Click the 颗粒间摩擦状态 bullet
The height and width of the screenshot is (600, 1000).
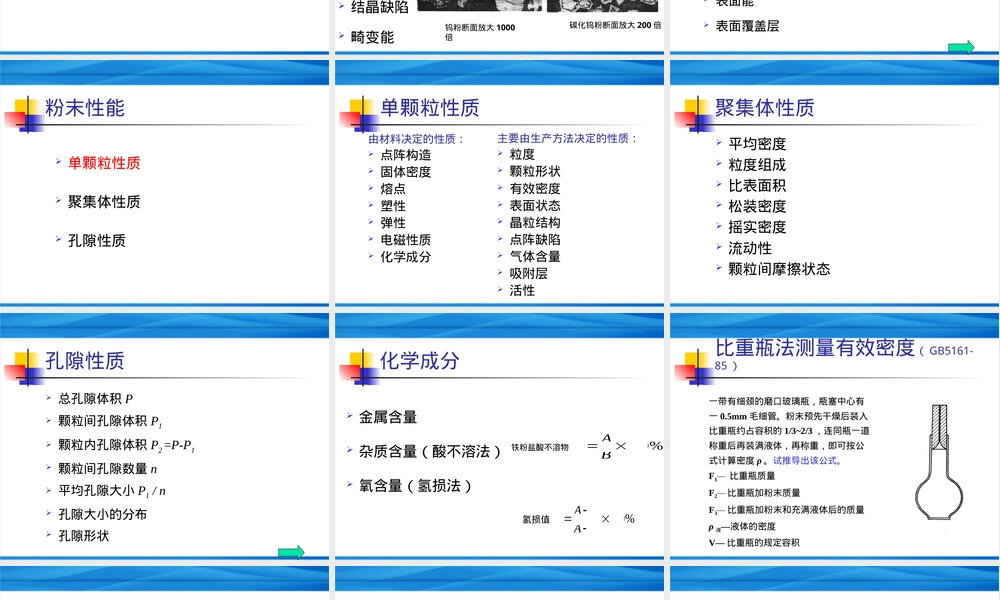click(x=779, y=269)
